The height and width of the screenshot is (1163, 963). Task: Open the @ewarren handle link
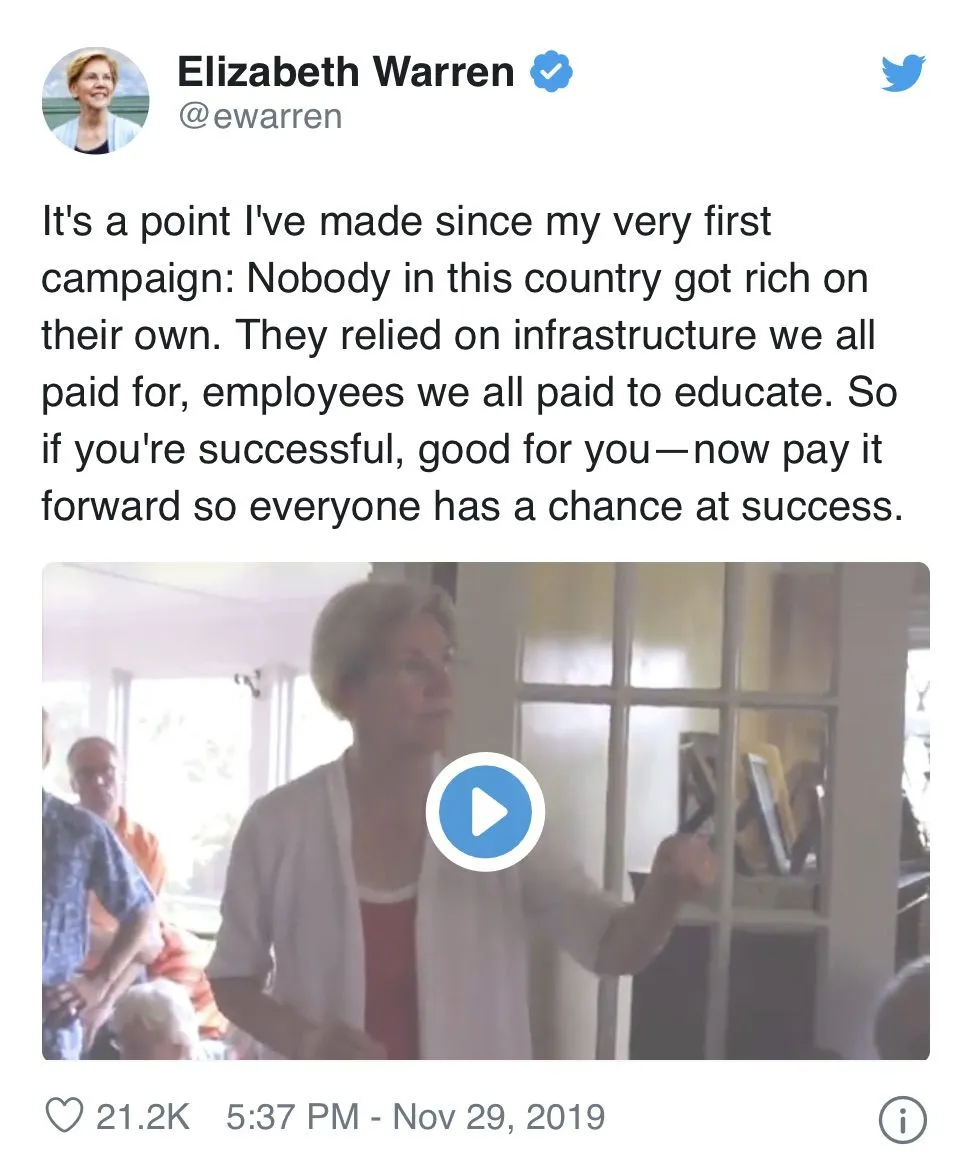(260, 117)
